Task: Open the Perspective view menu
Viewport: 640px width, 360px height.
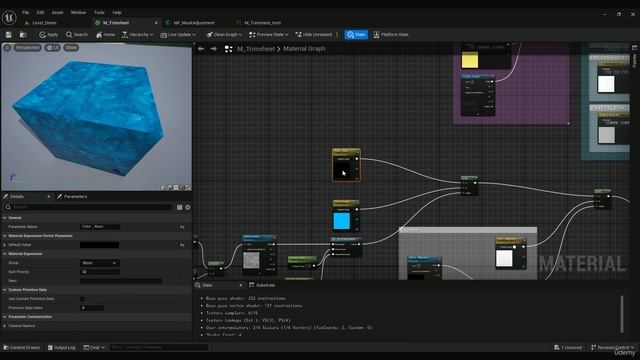Action: coord(27,48)
